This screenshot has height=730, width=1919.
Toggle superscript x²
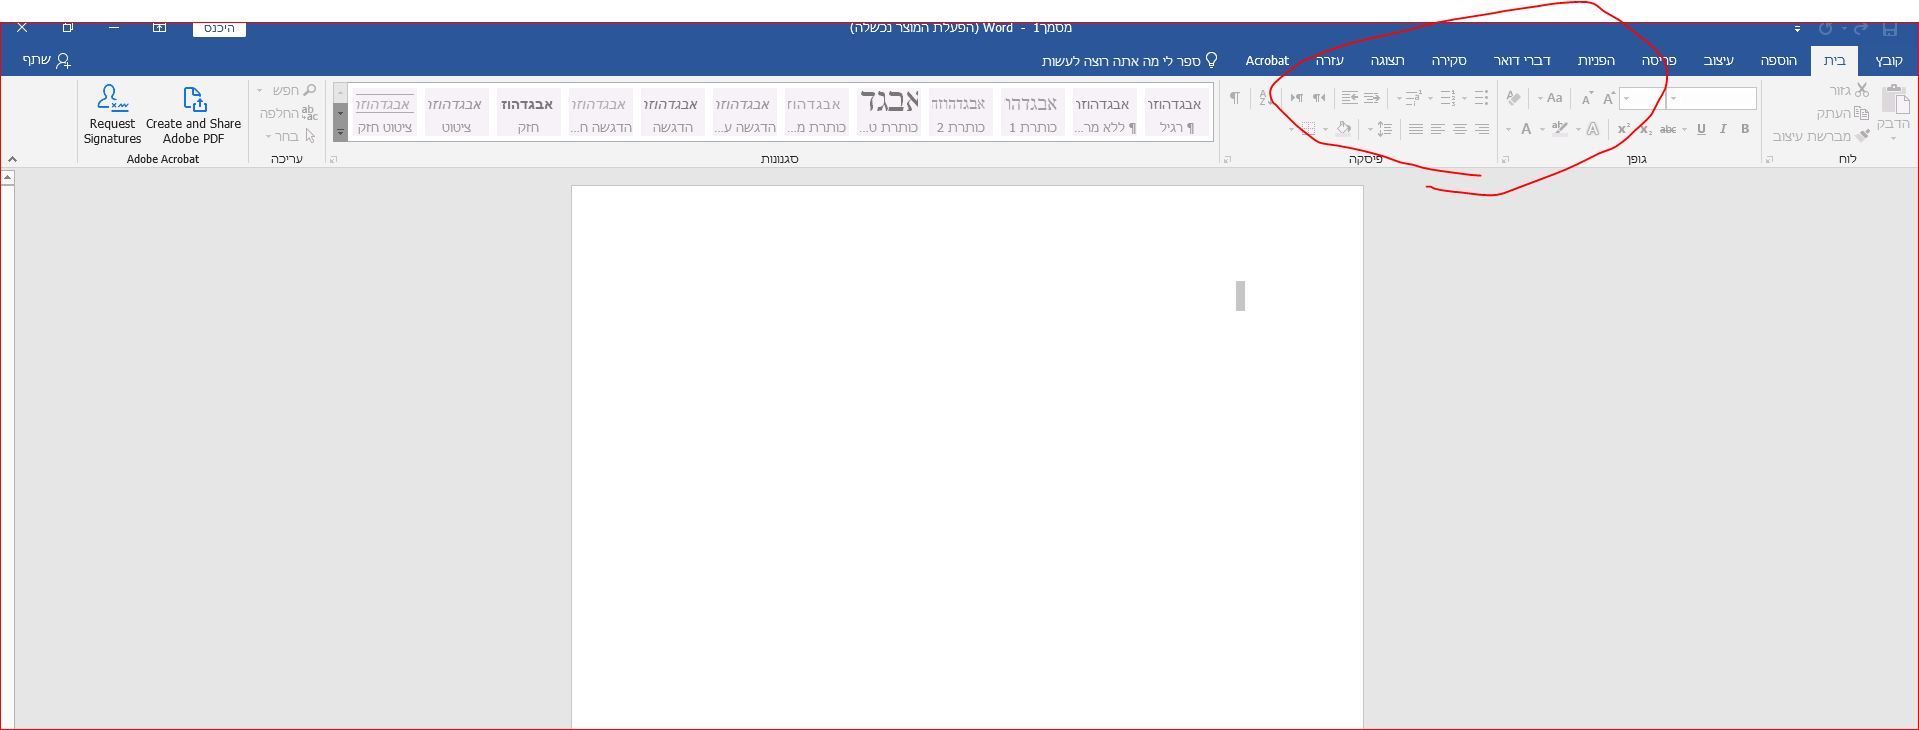(1623, 129)
